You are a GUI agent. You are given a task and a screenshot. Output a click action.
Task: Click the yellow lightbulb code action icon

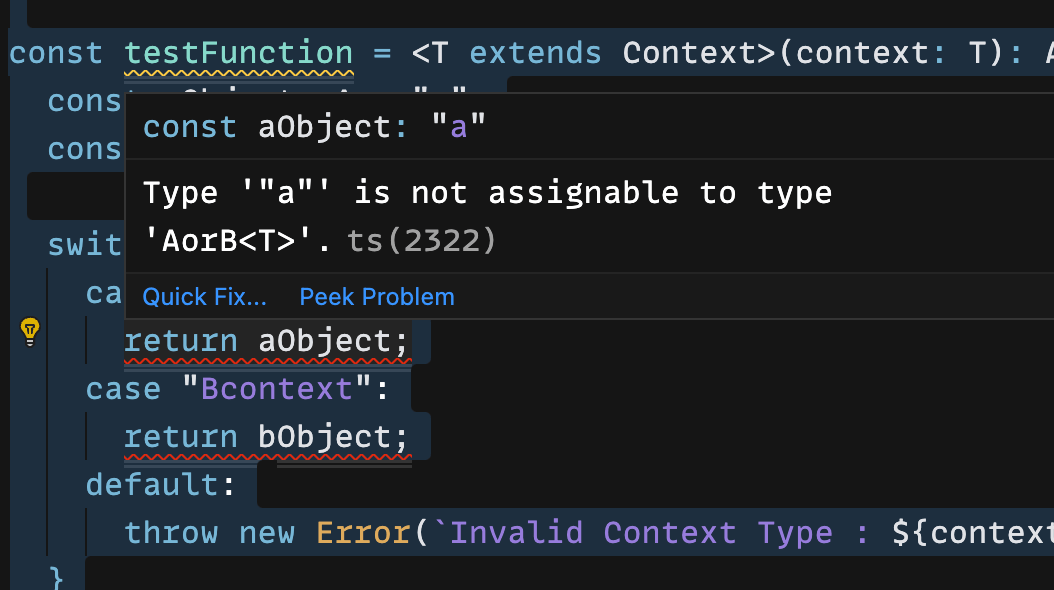[30, 330]
